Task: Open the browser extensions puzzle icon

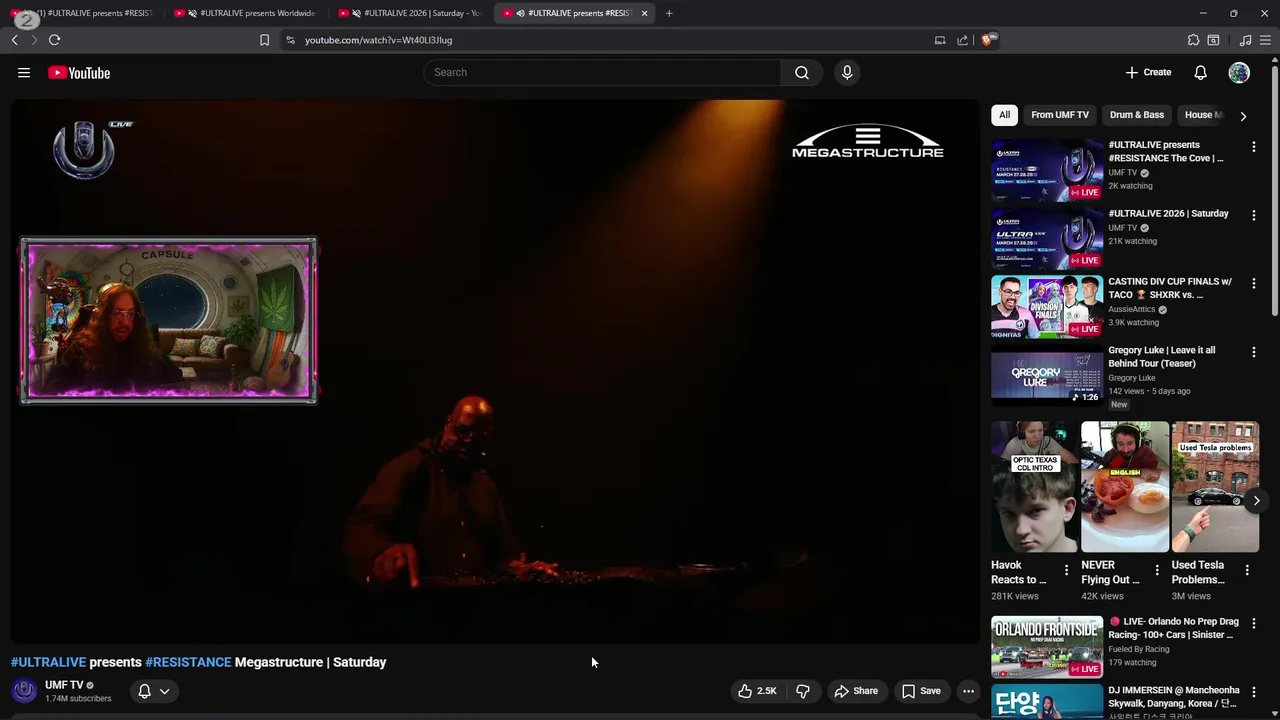Action: coord(1193,40)
